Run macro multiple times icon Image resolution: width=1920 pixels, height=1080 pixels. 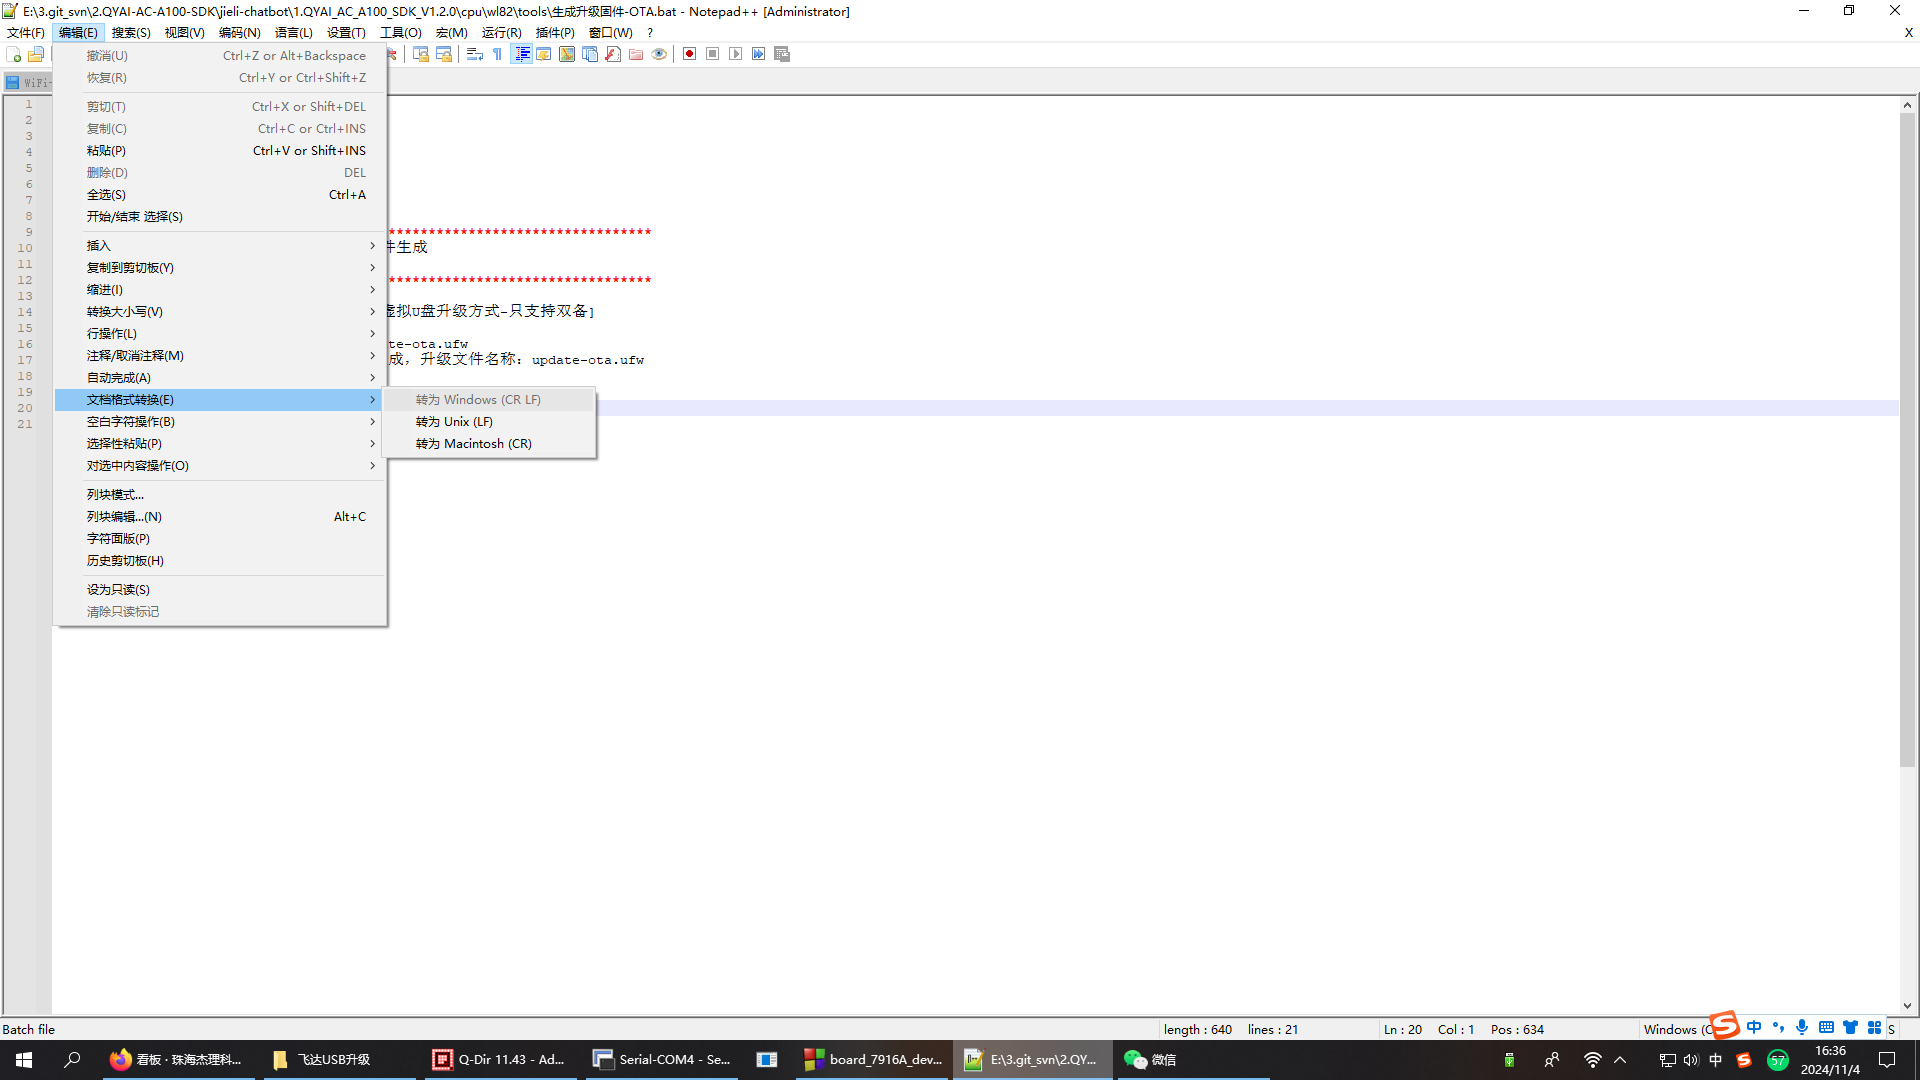coord(758,54)
